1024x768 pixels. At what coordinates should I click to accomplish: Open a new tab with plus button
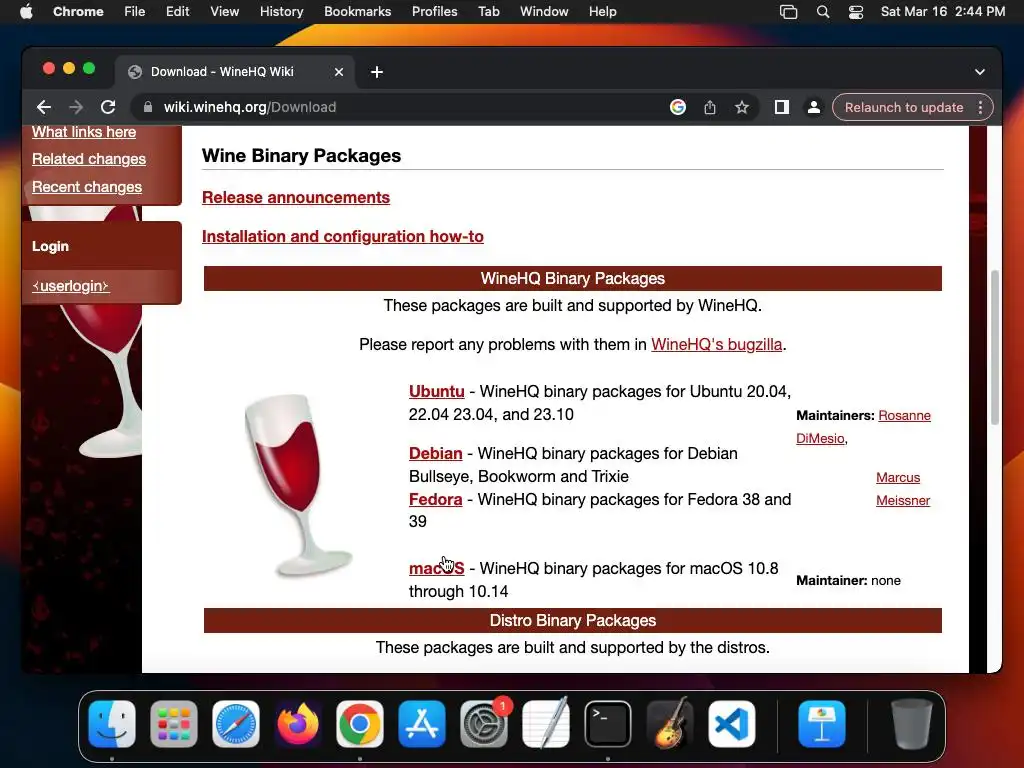pyautogui.click(x=377, y=72)
